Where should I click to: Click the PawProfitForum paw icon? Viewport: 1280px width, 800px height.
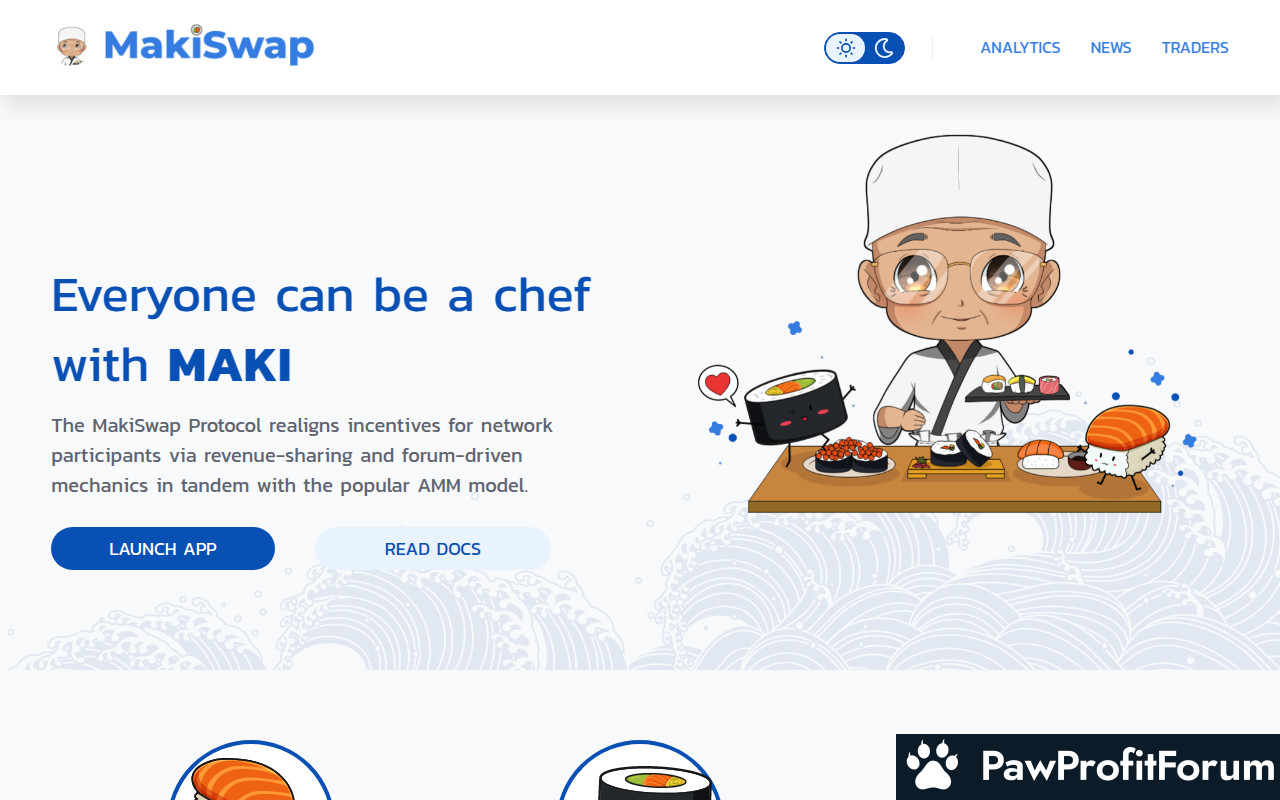933,766
